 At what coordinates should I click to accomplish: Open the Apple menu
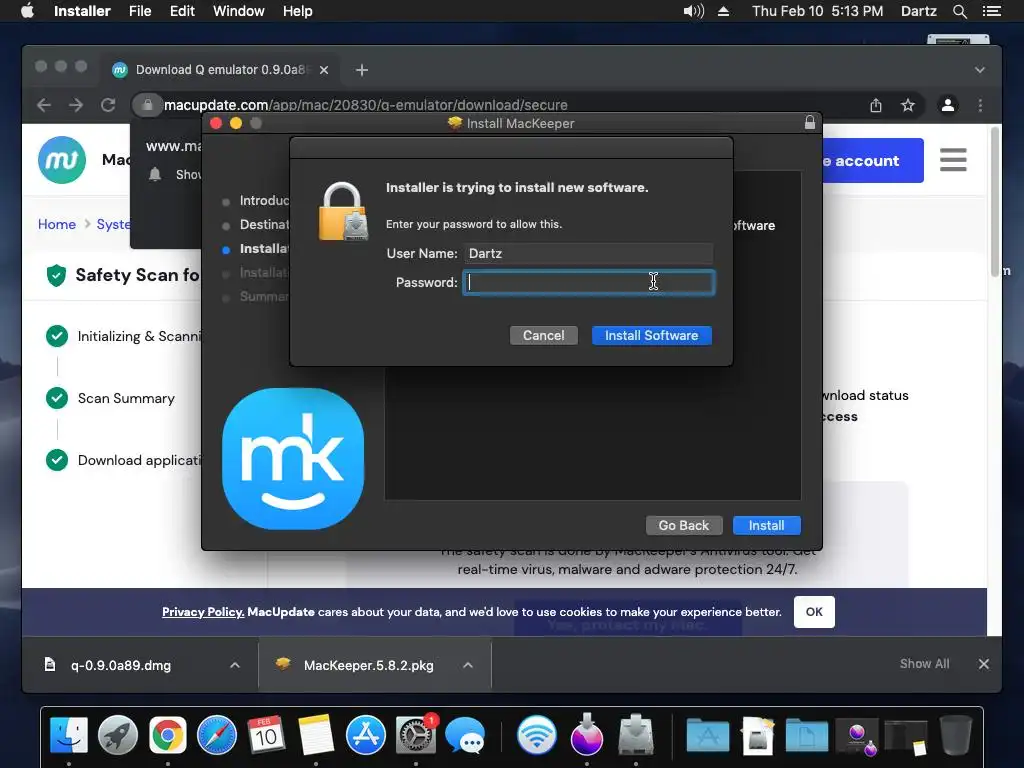coord(27,11)
